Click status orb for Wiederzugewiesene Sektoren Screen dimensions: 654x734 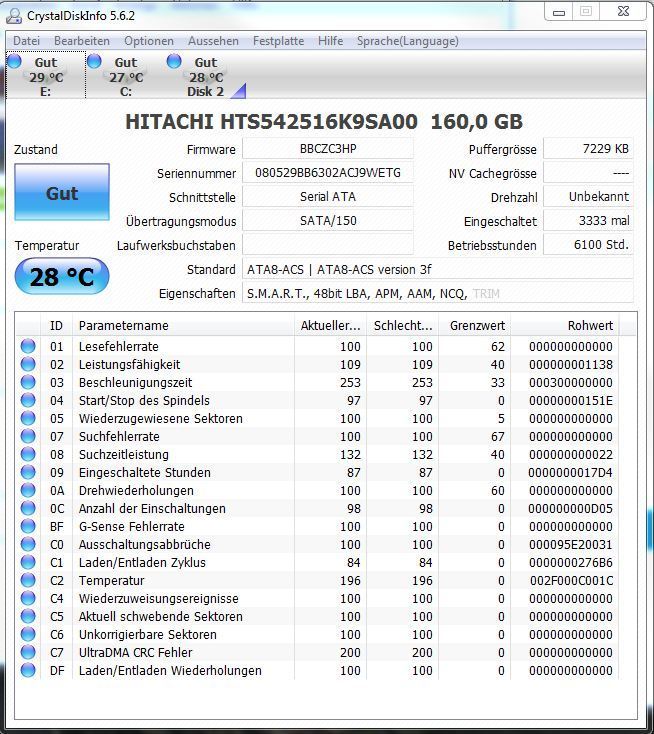[x=28, y=418]
